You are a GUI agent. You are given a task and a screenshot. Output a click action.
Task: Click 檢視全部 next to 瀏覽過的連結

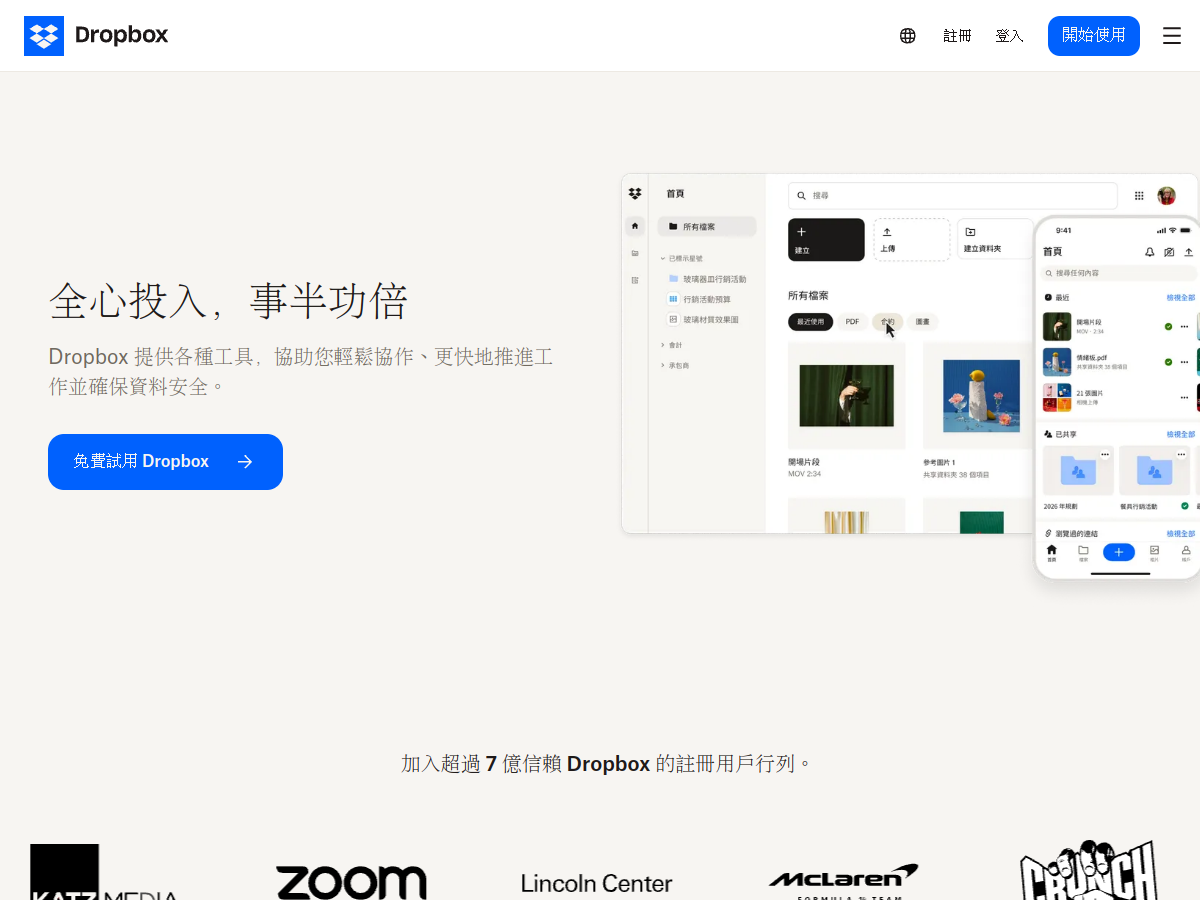point(1181,535)
